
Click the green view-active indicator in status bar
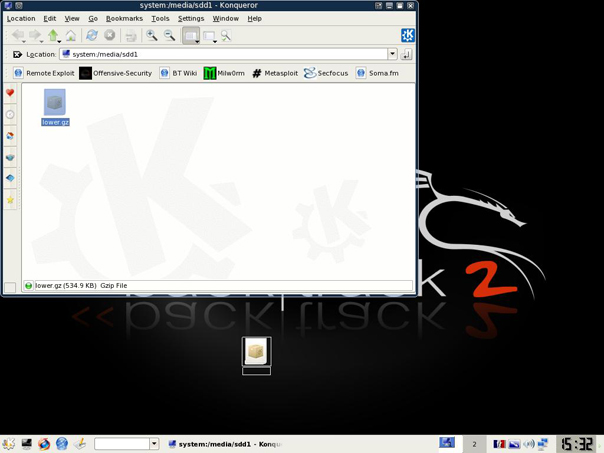point(28,286)
